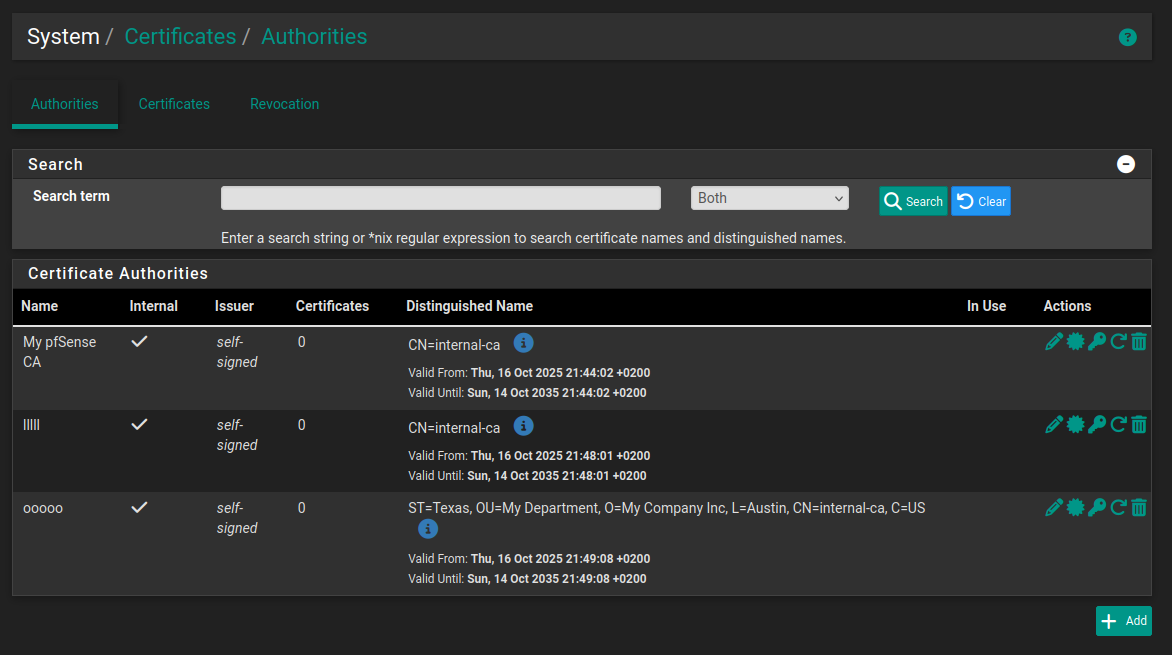Export the key for My pfSense CA

1097,342
